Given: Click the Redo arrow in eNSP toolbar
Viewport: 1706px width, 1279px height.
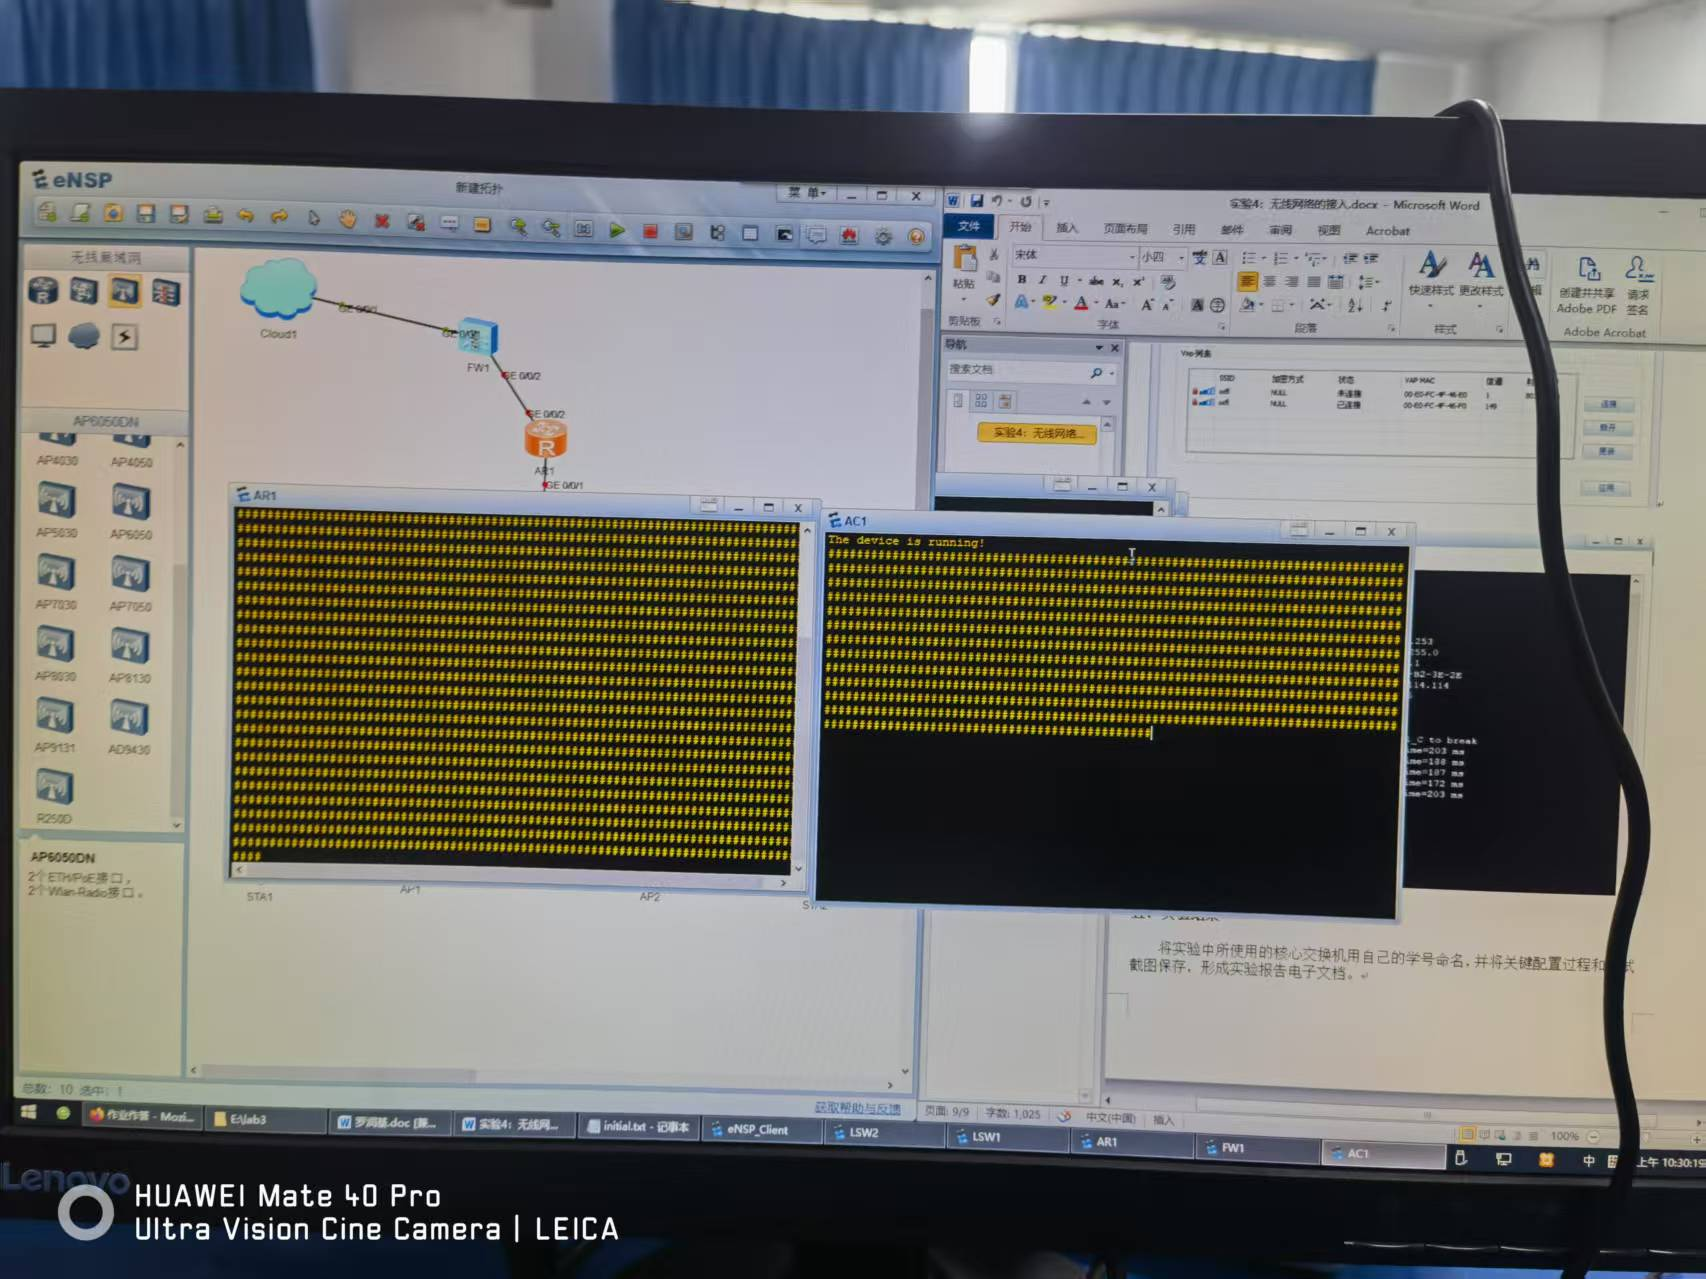Looking at the screenshot, I should pos(279,217).
